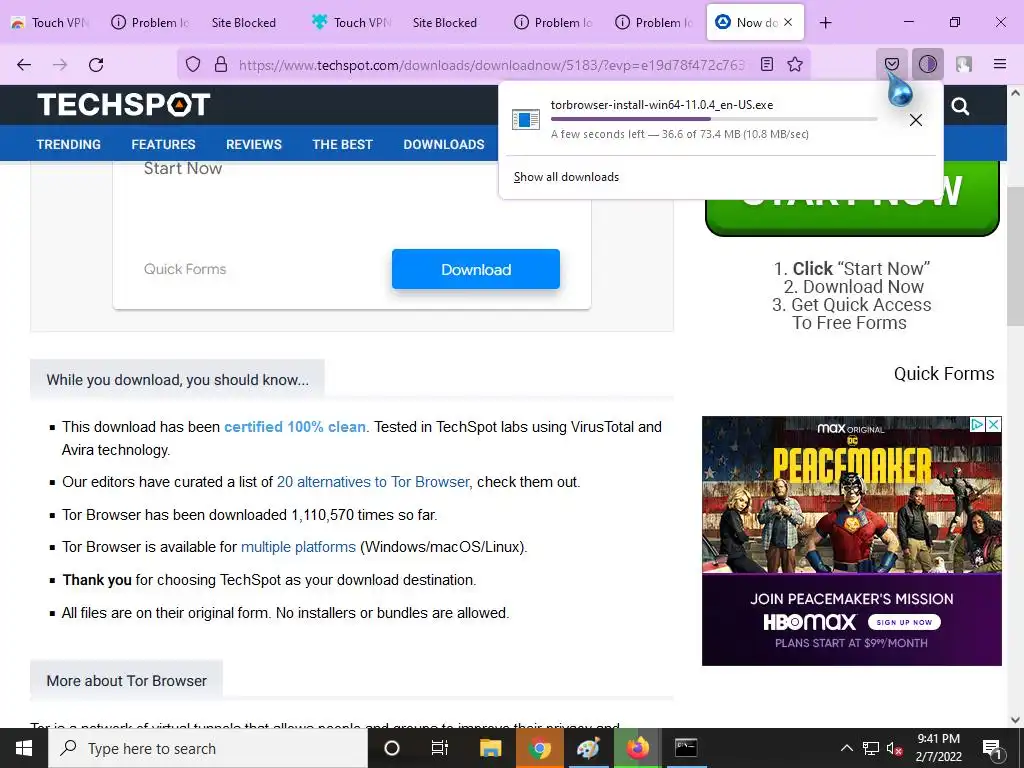Click the Start Now ad text
The image size is (1024, 768).
[x=183, y=168]
